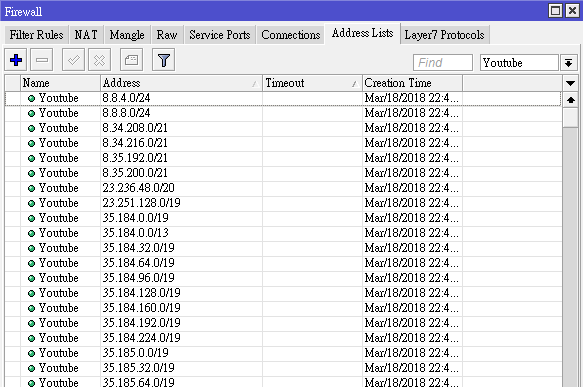Viewport: 583px width, 387px height.
Task: Switch to the Filter Rules tab
Action: 36,35
